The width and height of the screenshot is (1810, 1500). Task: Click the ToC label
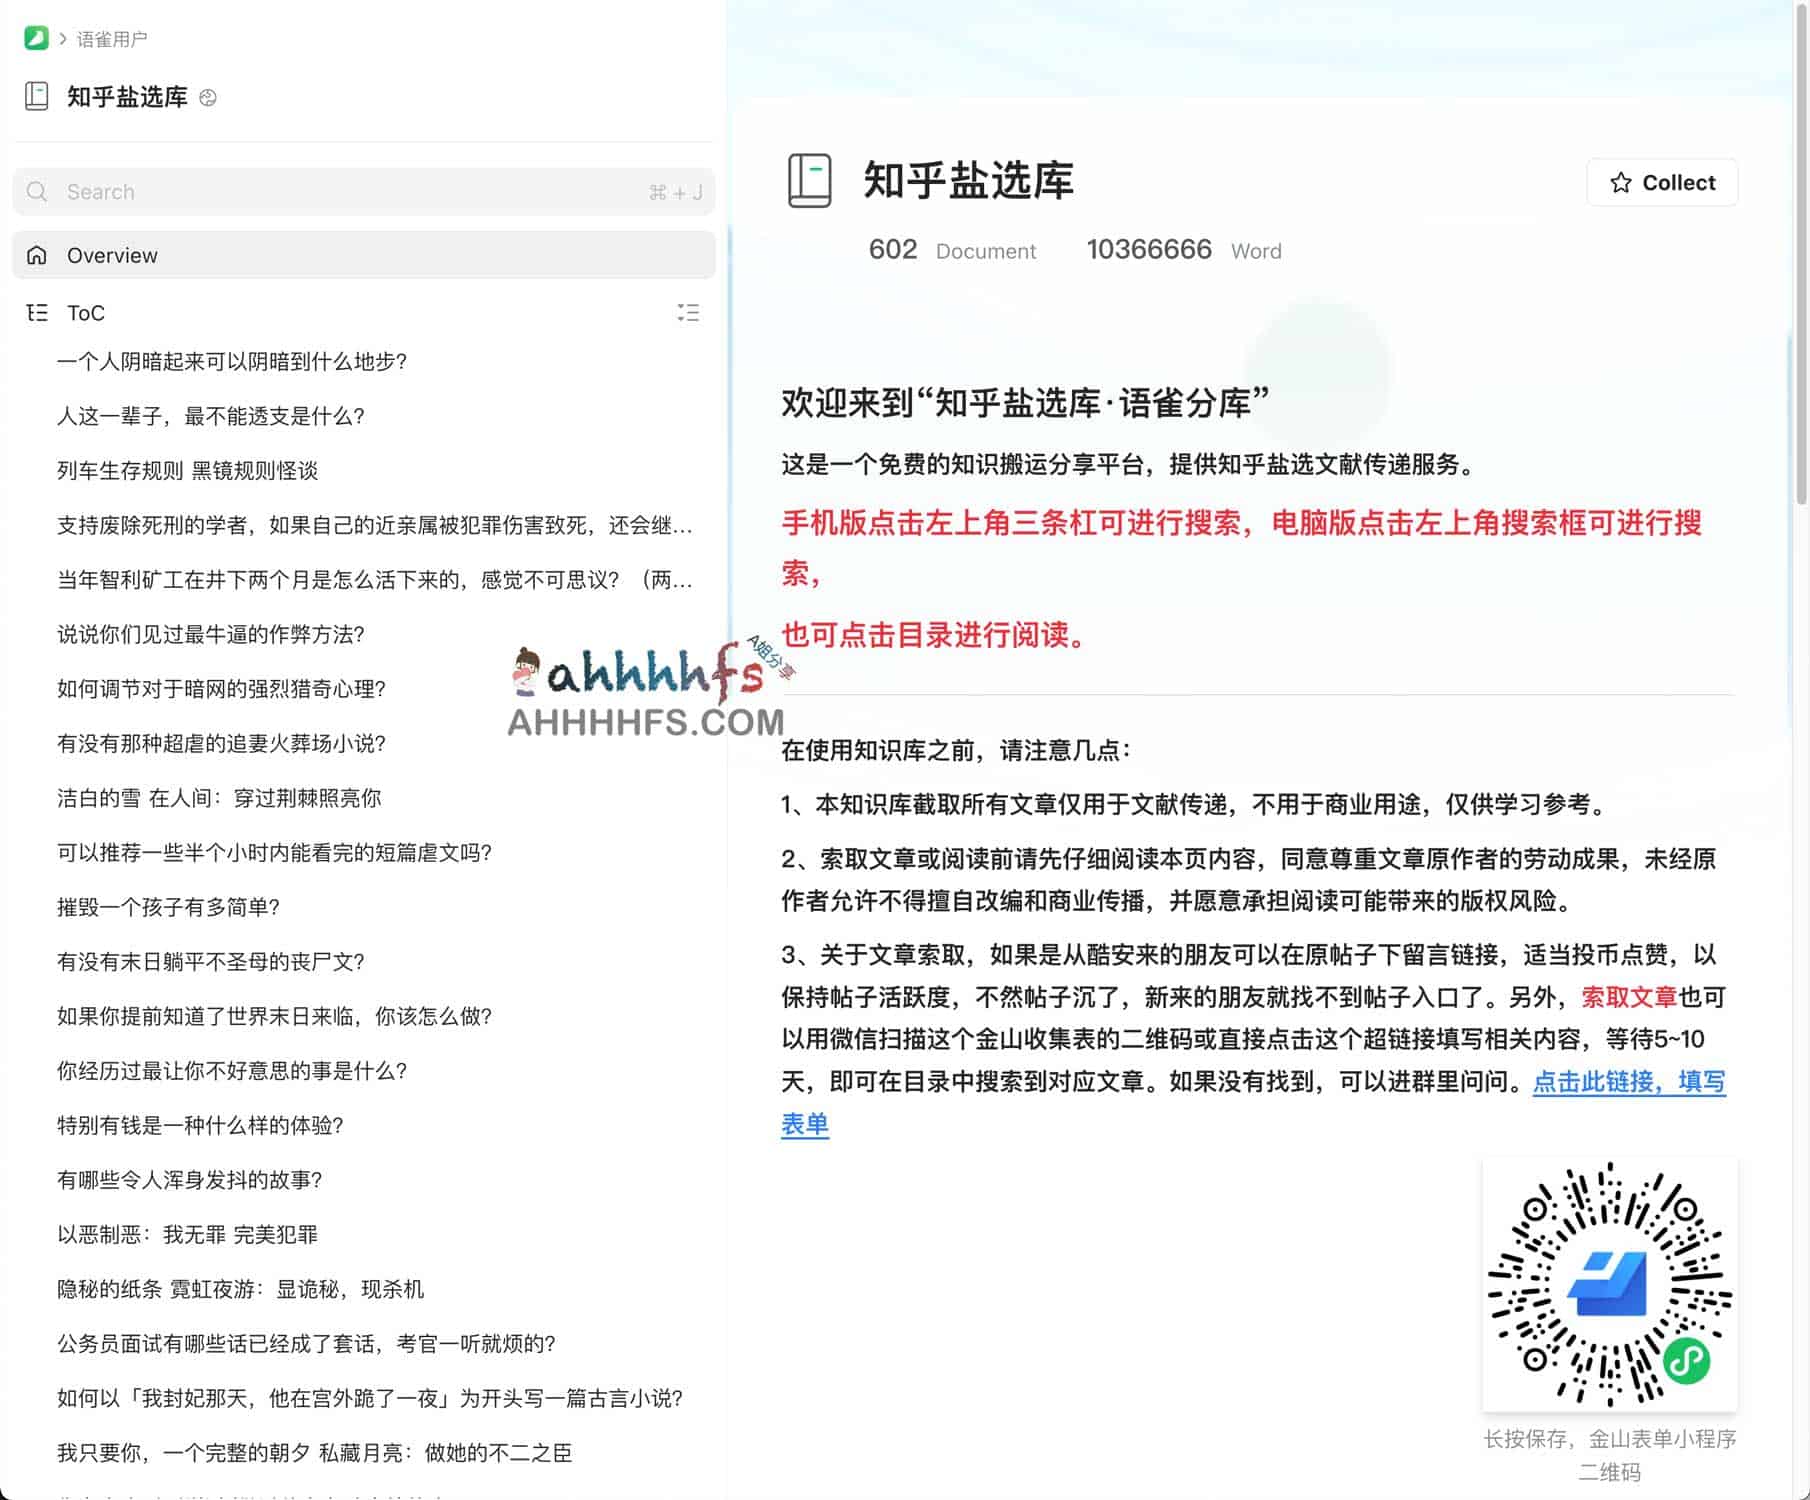(x=86, y=313)
